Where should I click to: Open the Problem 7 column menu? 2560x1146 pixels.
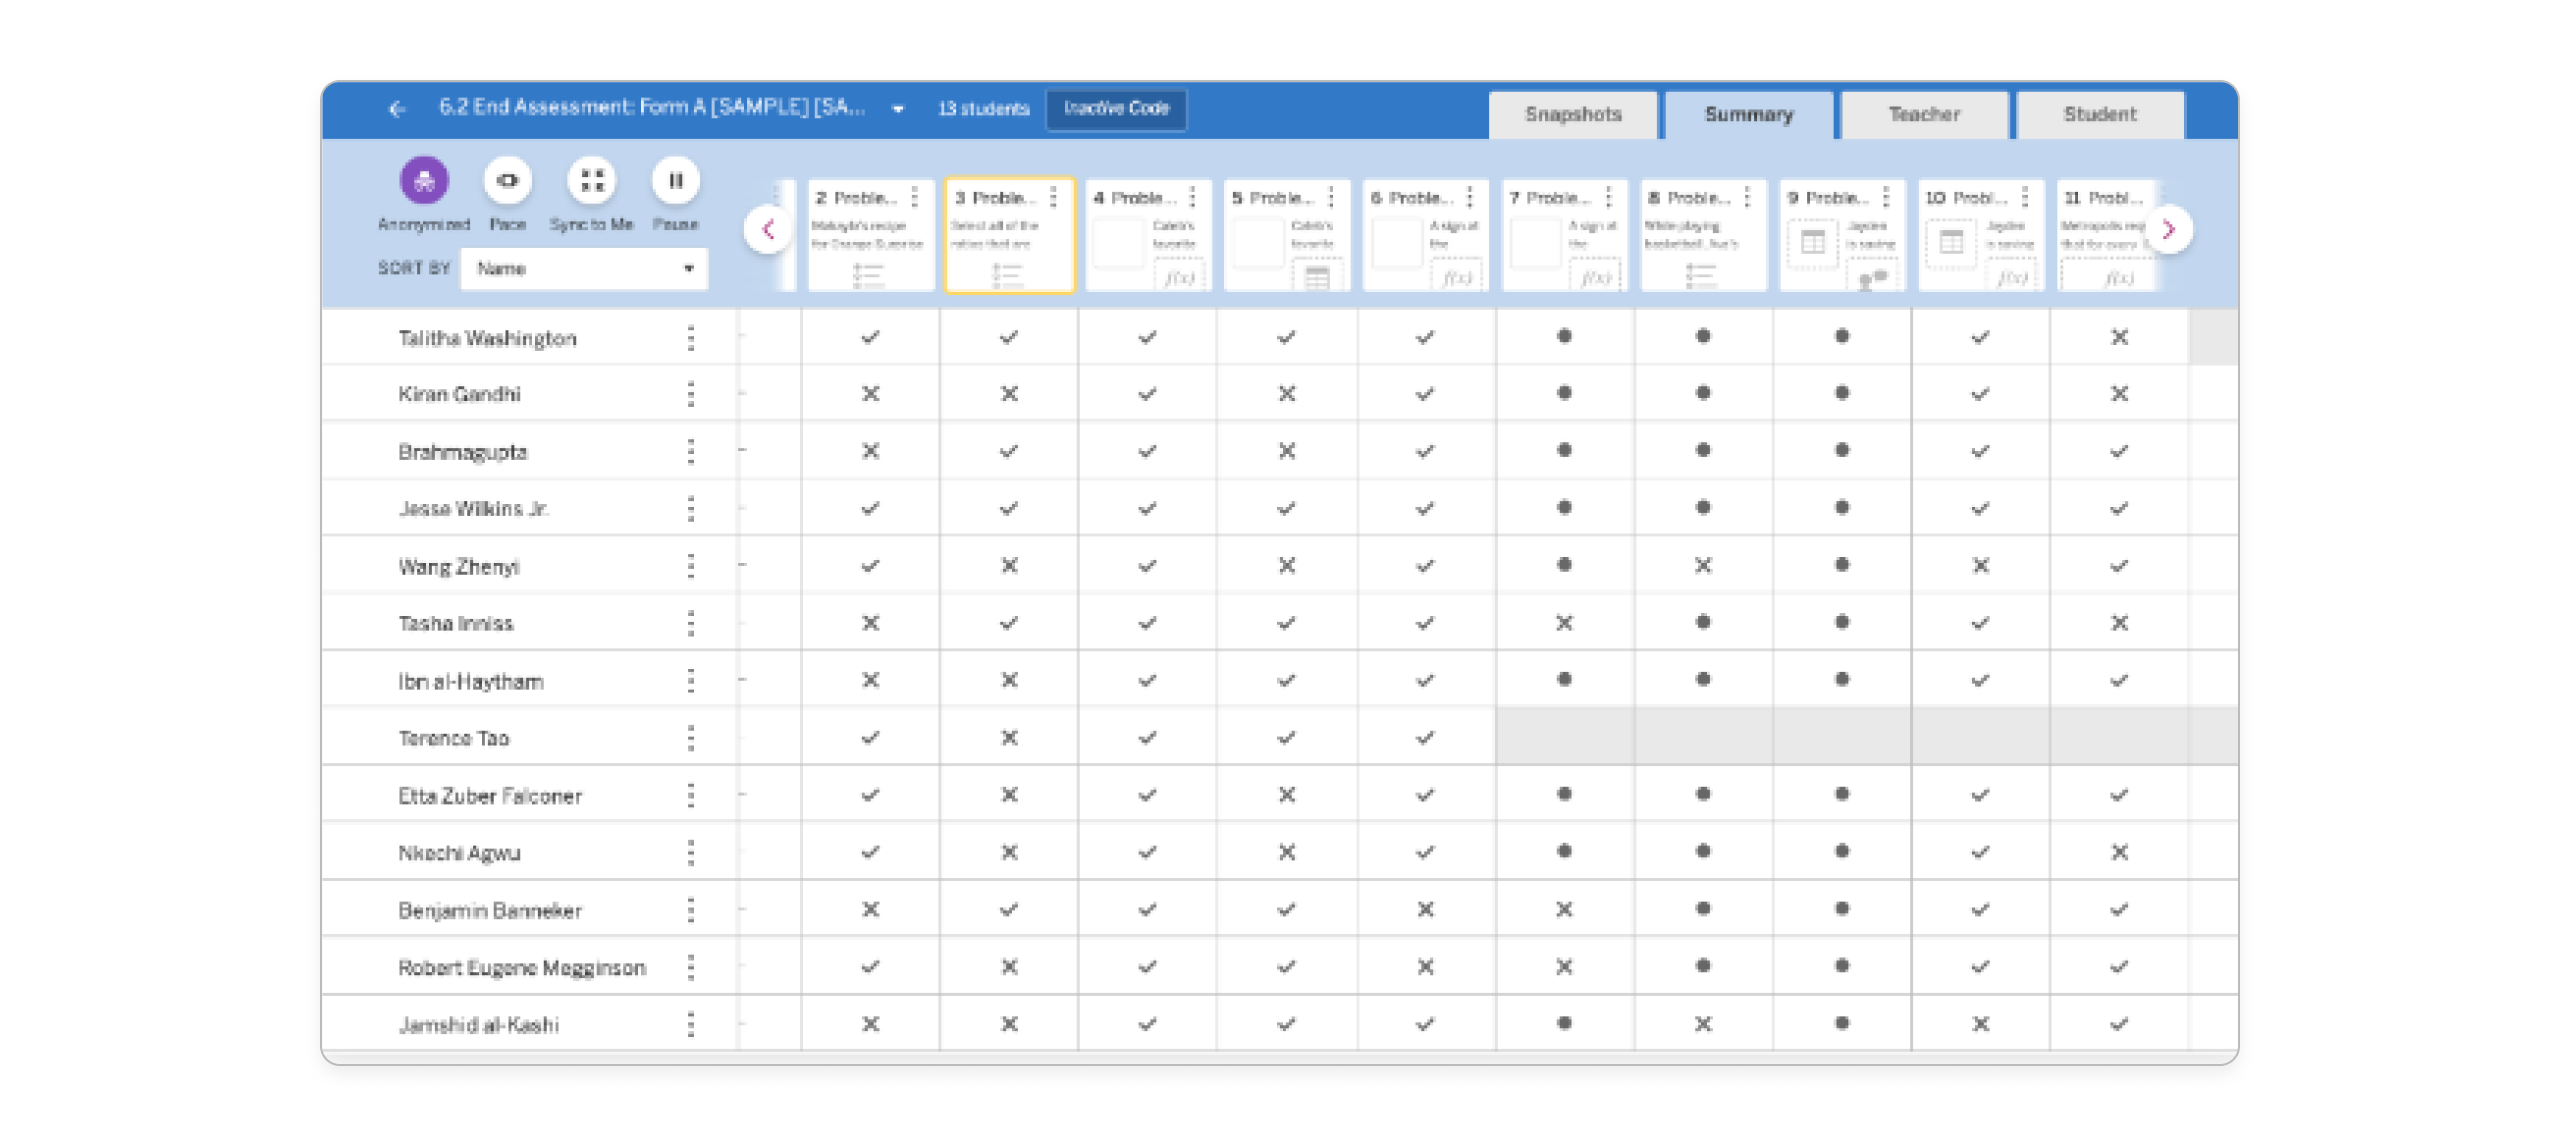pos(1608,198)
